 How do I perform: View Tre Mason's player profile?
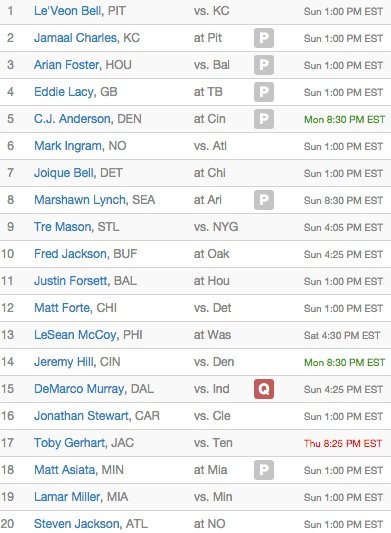62,227
